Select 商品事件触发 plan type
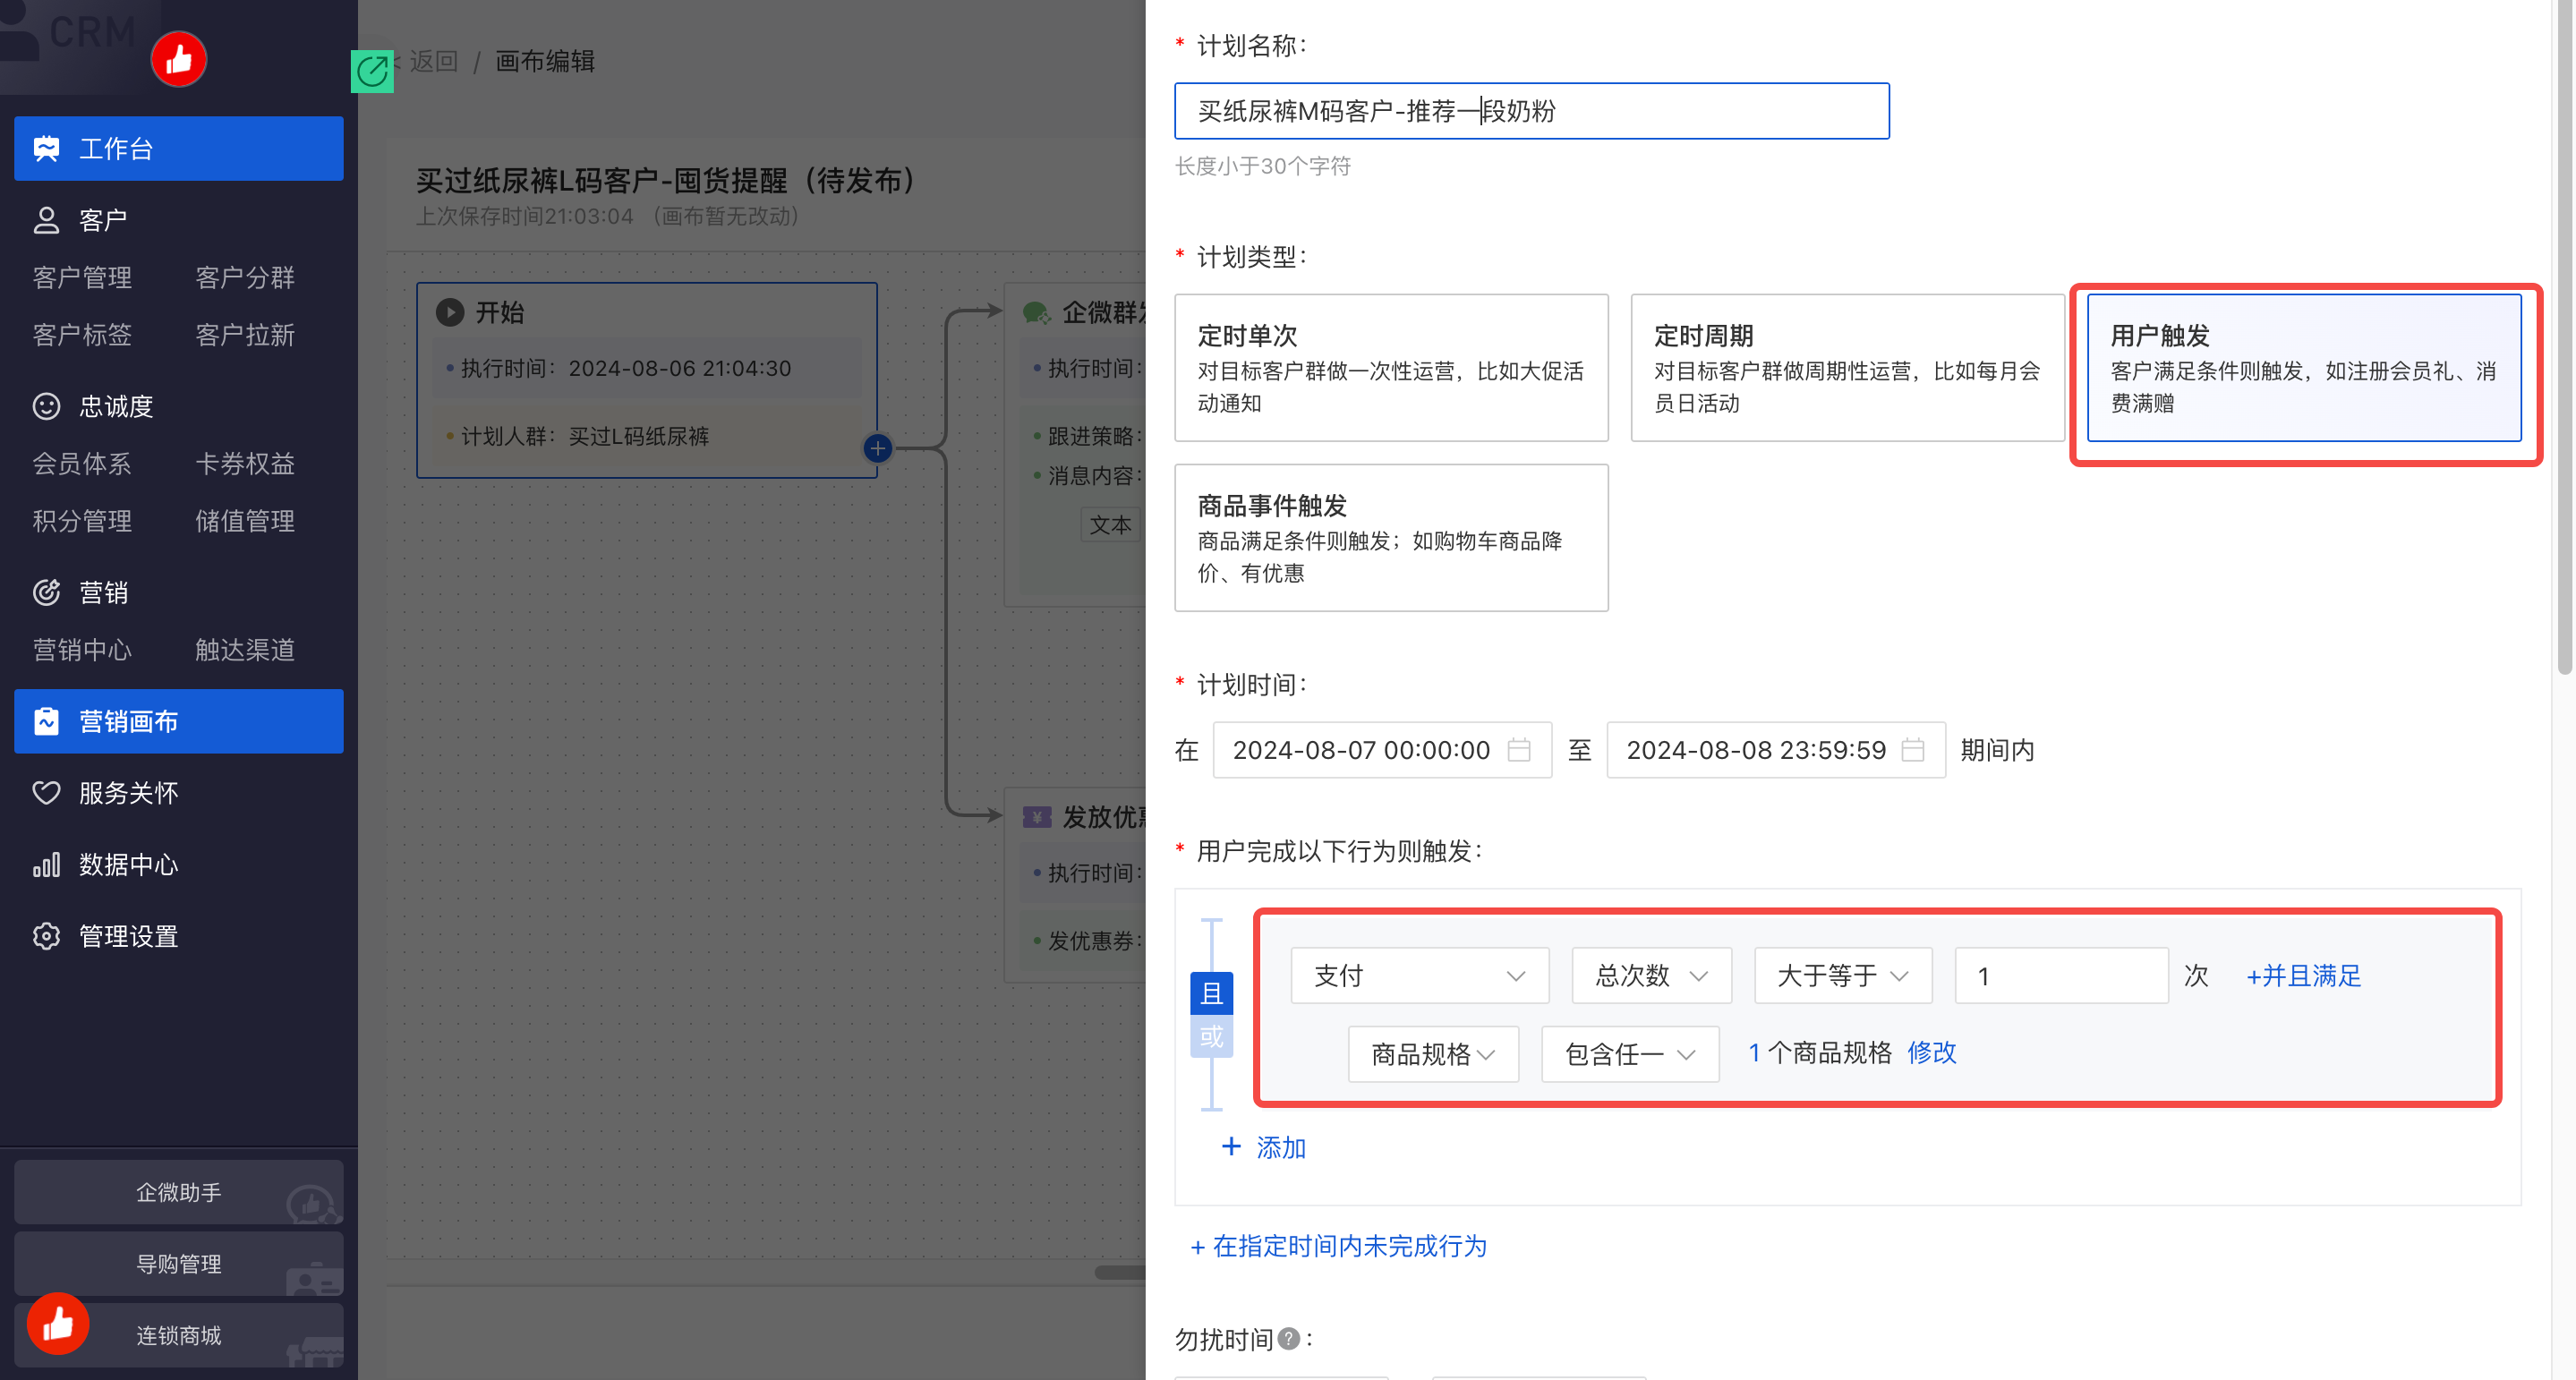2576x1380 pixels. (x=1391, y=538)
